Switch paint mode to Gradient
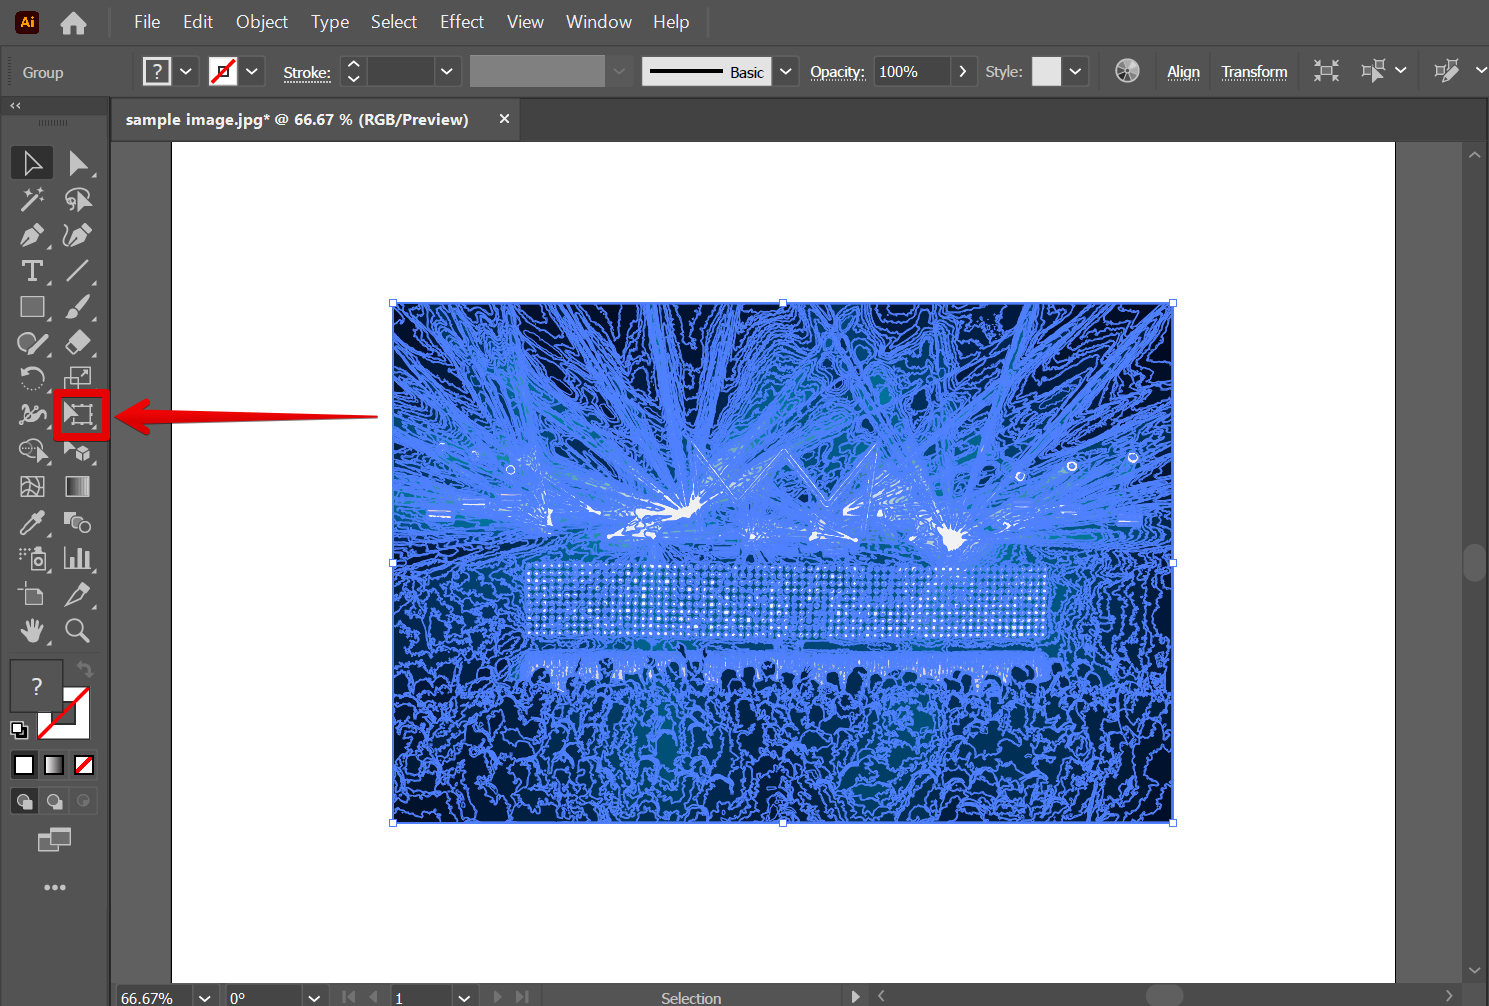Image resolution: width=1489 pixels, height=1006 pixels. point(54,765)
